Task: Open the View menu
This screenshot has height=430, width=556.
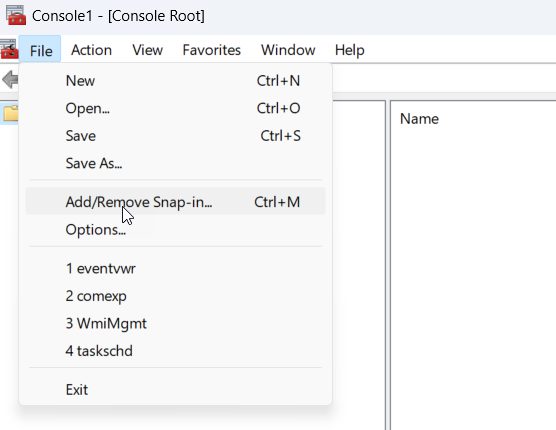Action: 148,50
